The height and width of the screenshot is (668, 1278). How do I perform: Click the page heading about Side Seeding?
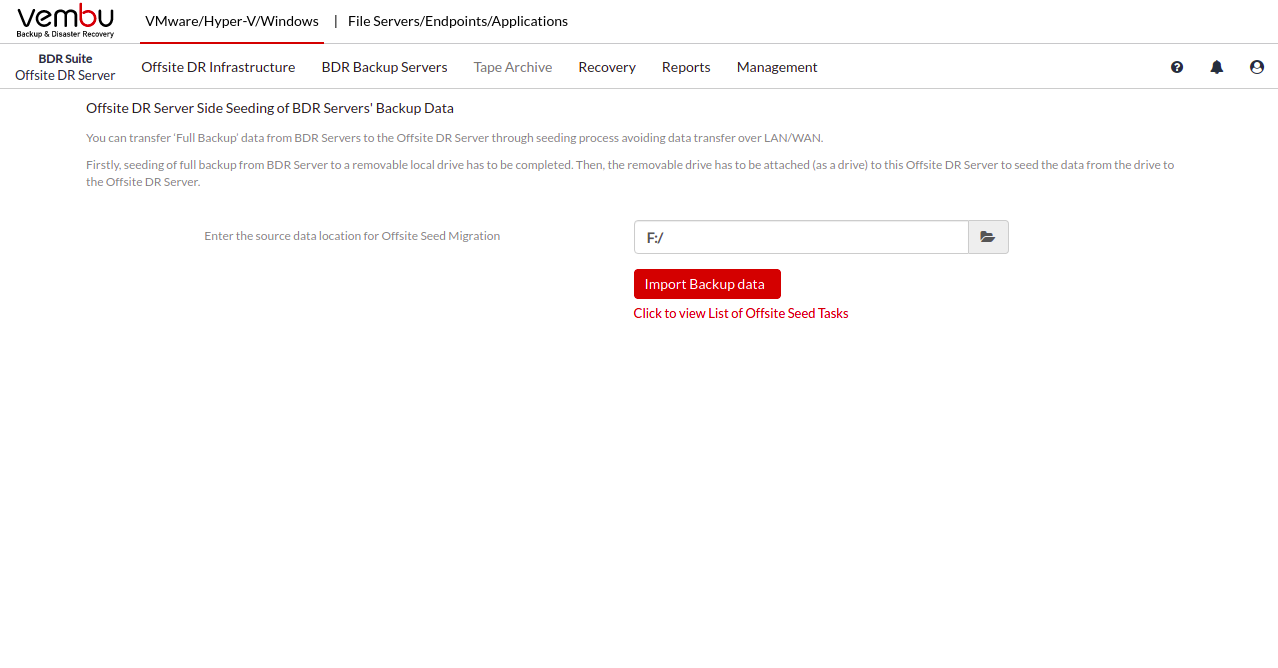coord(270,108)
